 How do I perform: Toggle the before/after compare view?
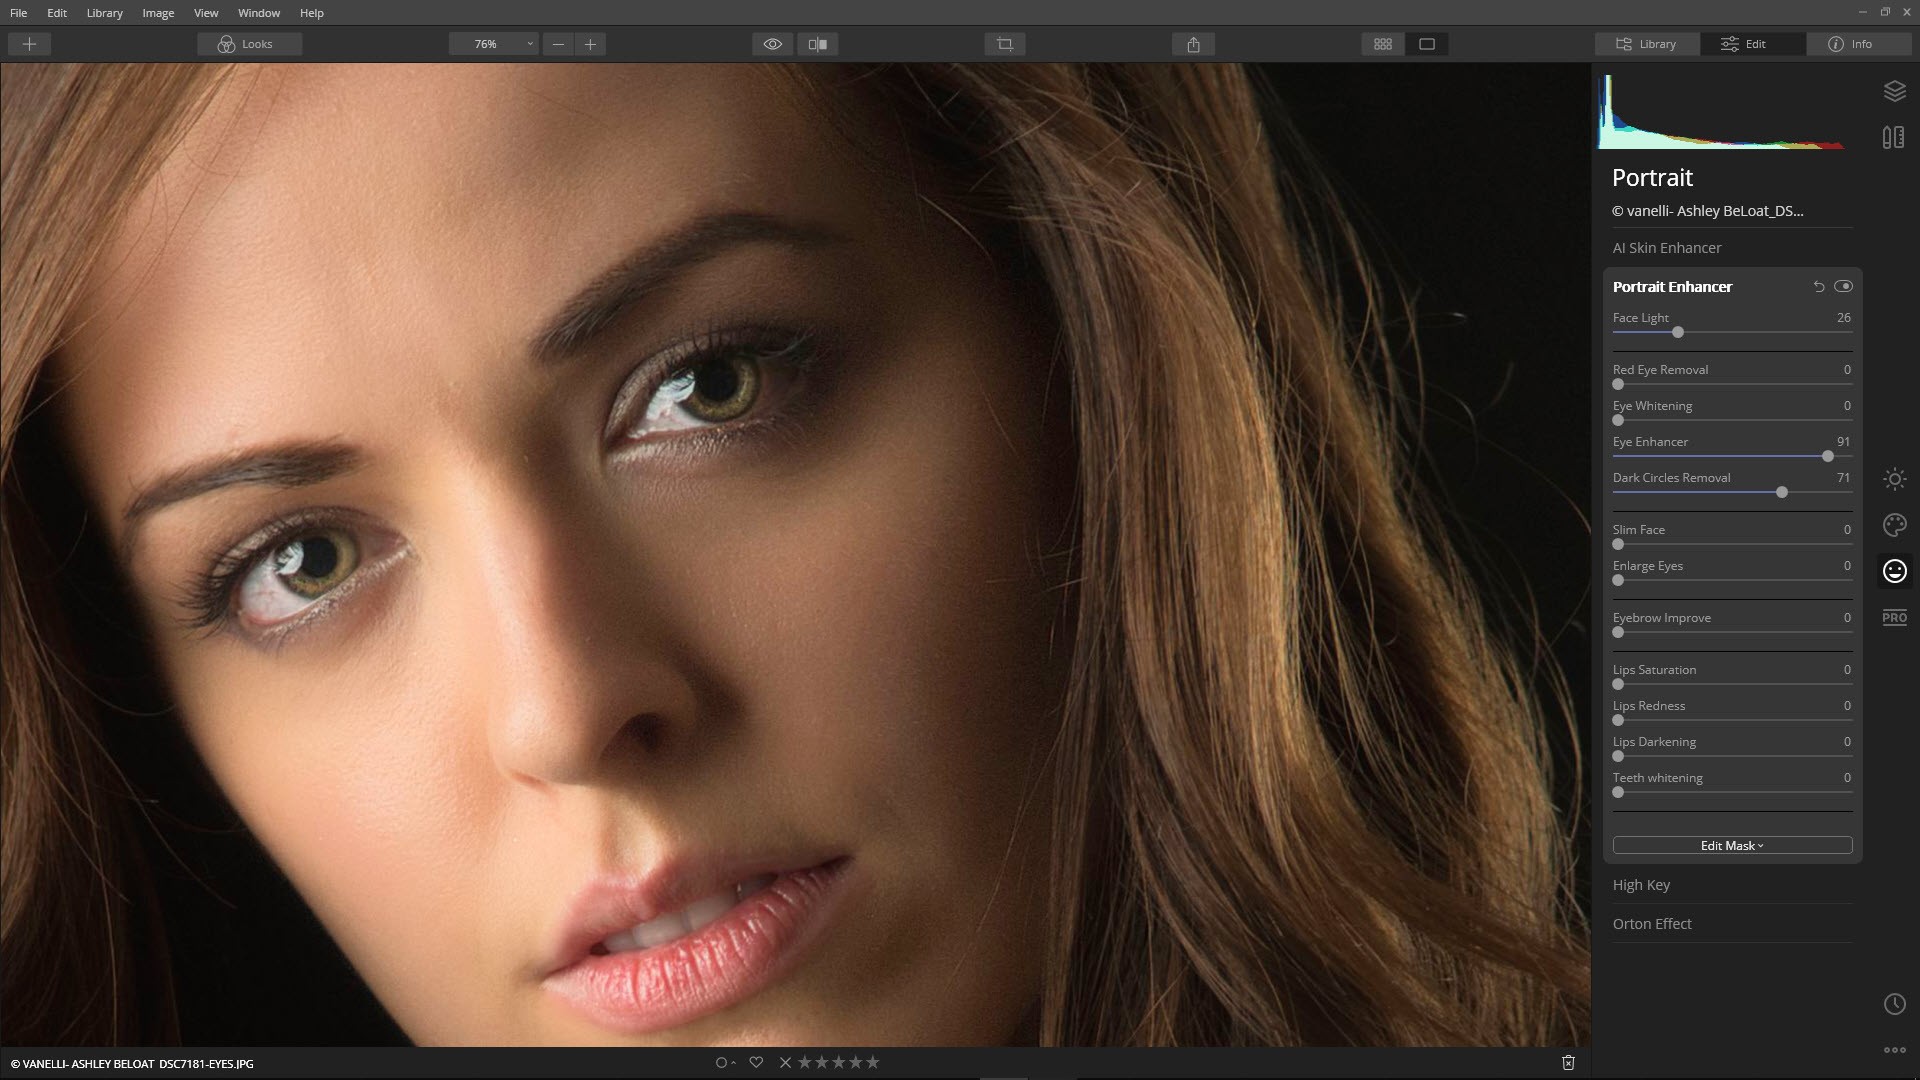click(817, 44)
